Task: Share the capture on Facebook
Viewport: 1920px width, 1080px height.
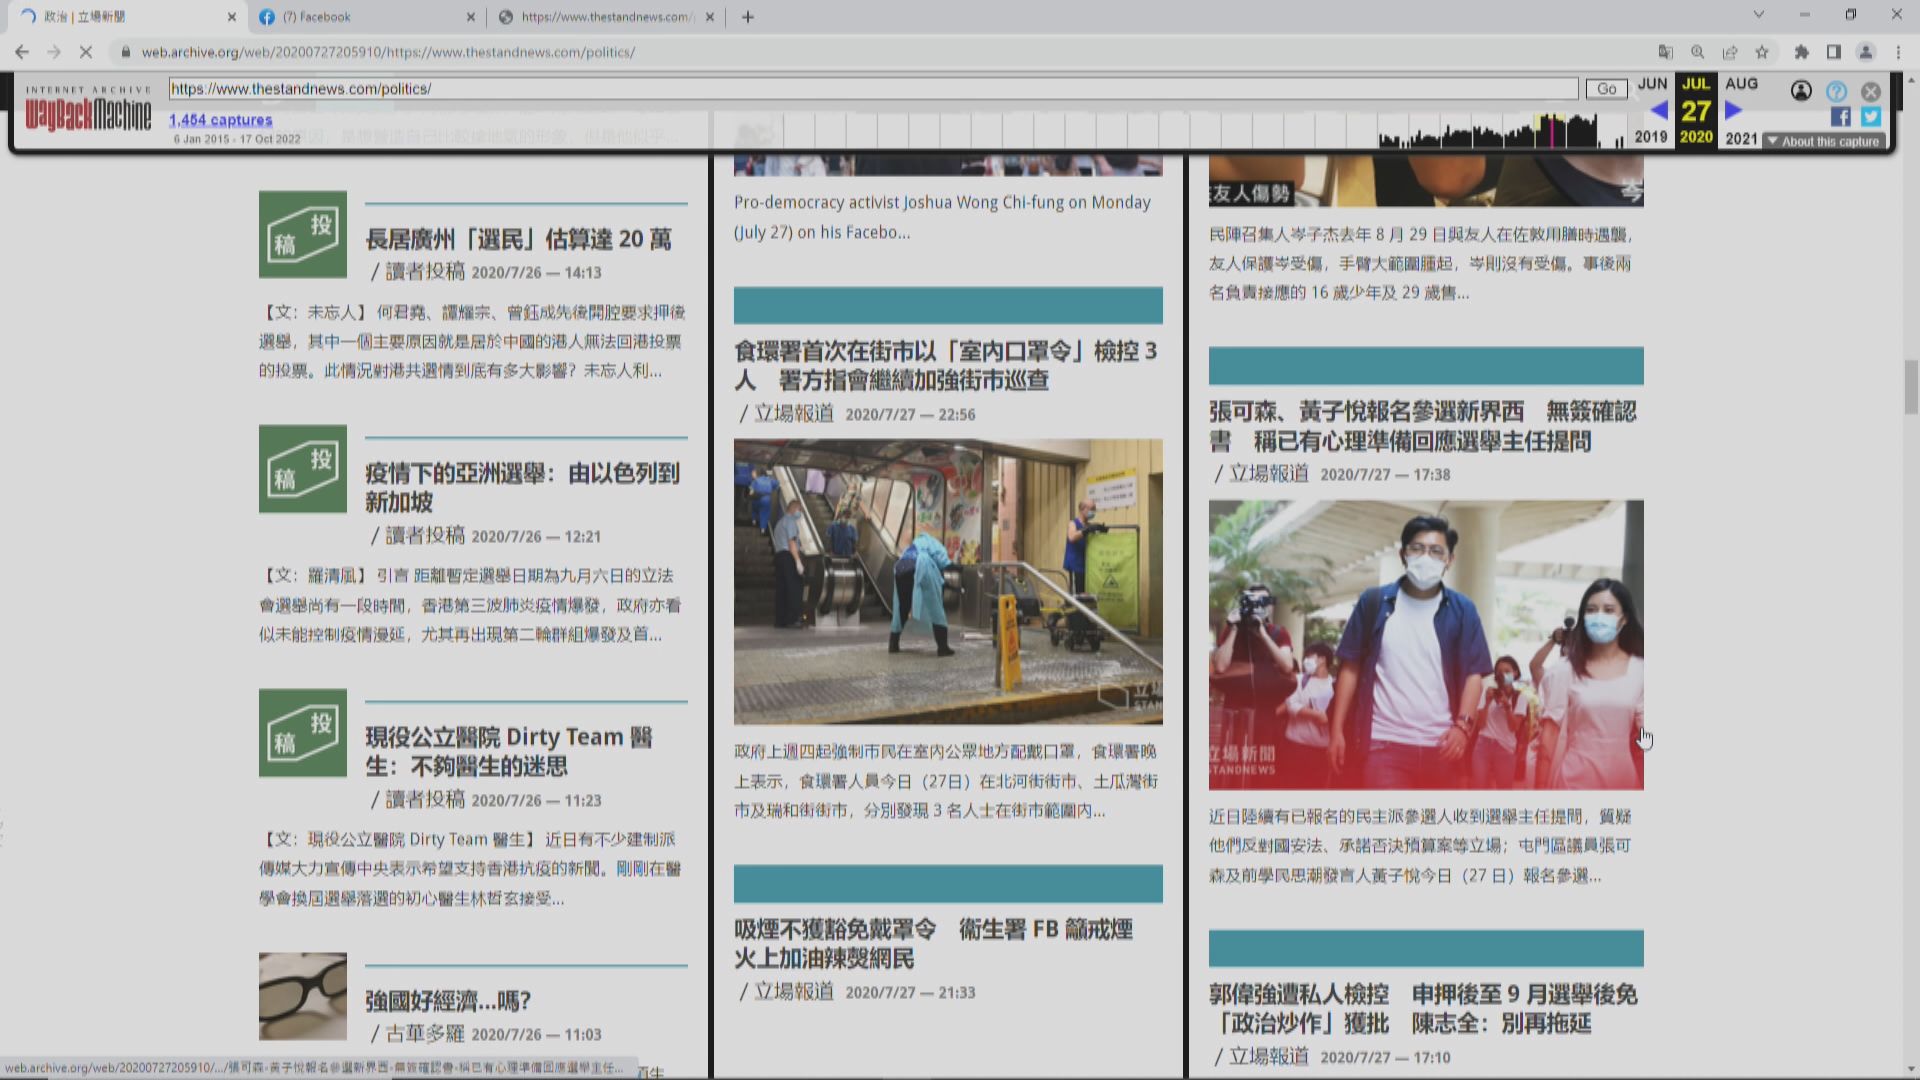Action: [x=1840, y=117]
